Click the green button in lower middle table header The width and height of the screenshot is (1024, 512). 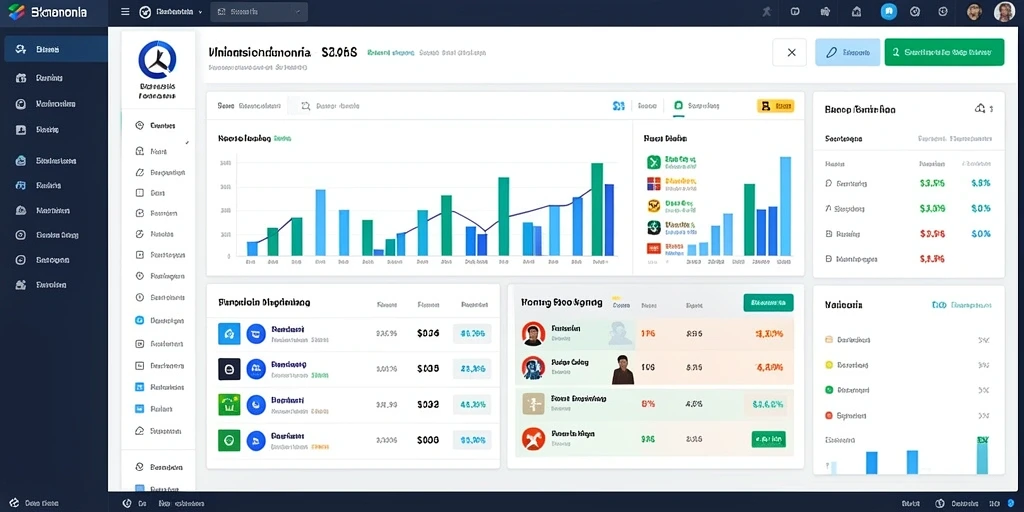tap(768, 303)
